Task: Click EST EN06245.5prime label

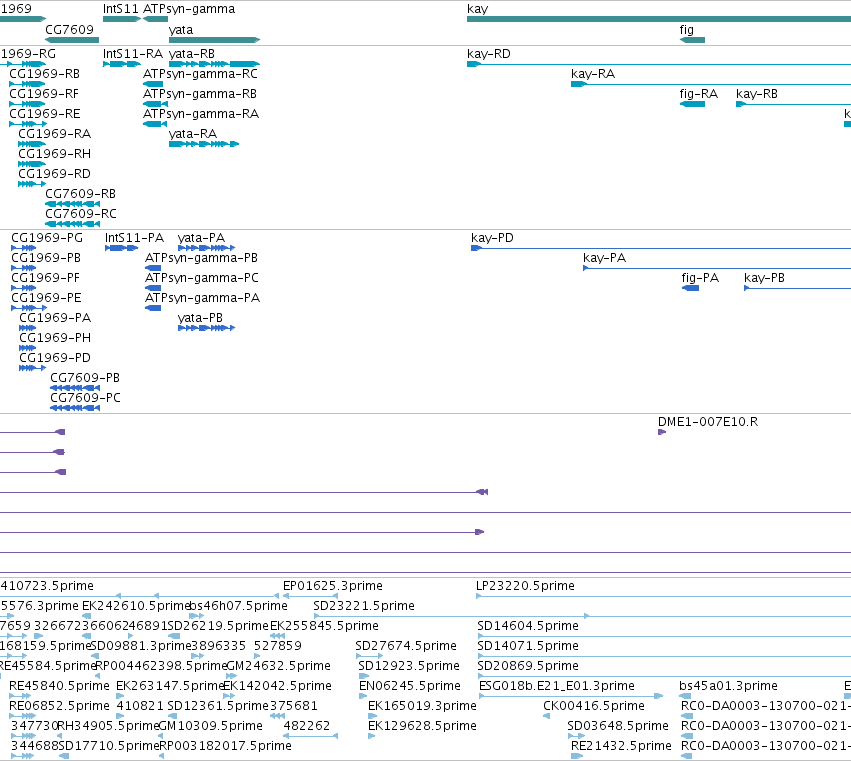Action: coord(409,686)
